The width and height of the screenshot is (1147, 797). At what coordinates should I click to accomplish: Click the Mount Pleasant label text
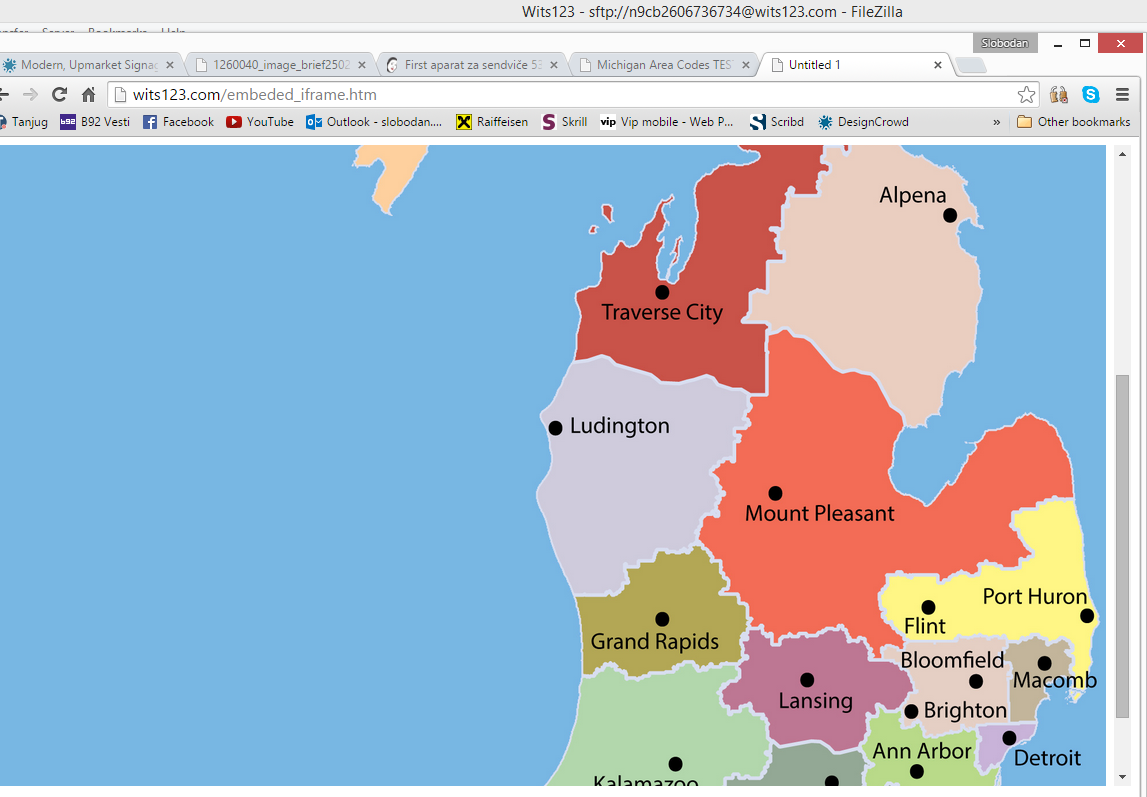coord(819,513)
